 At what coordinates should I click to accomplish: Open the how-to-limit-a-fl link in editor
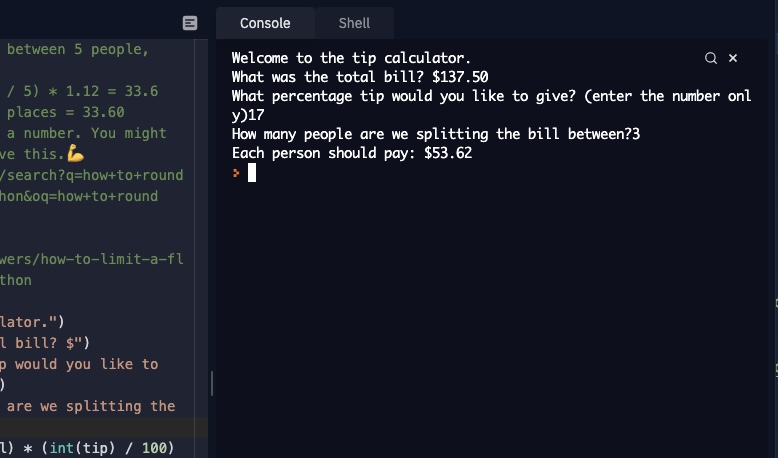[94, 259]
